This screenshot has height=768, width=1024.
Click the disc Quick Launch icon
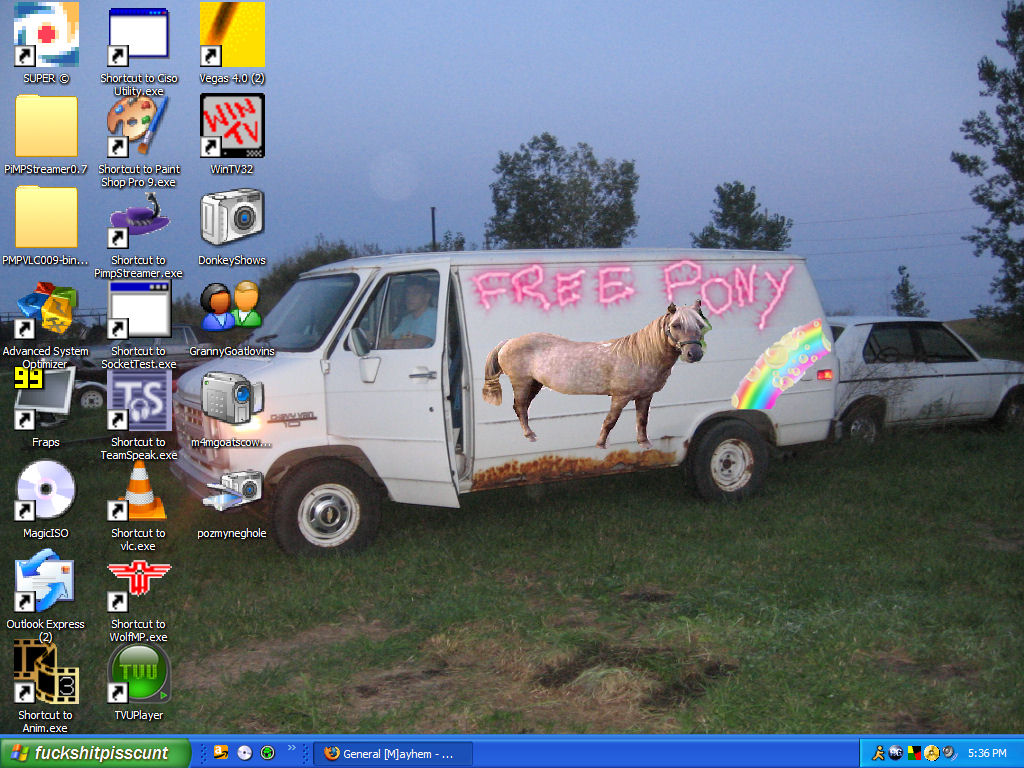coord(244,753)
